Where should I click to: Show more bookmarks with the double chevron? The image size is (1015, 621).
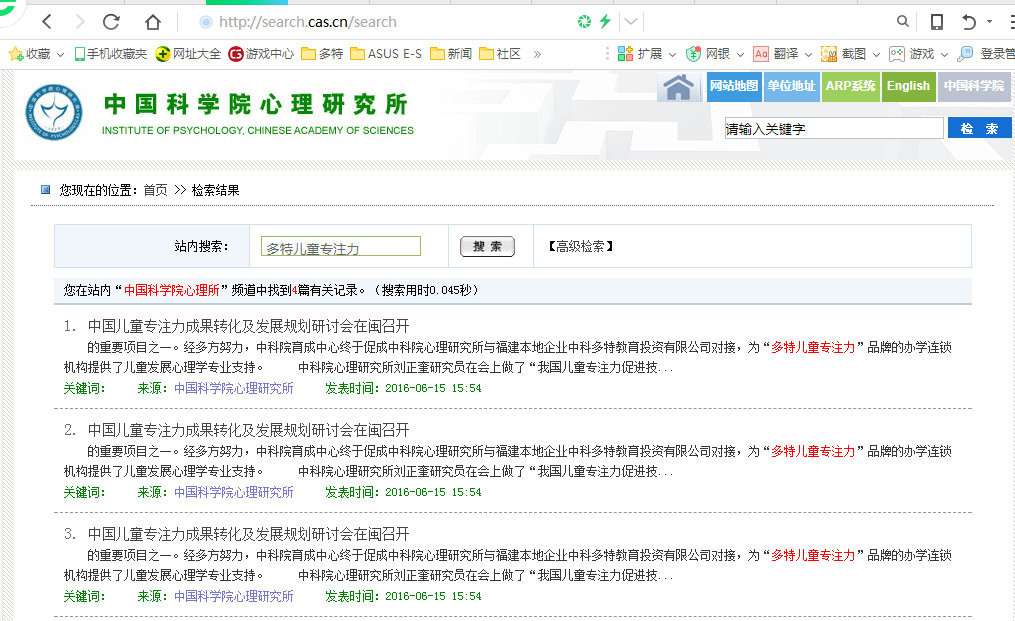point(537,54)
